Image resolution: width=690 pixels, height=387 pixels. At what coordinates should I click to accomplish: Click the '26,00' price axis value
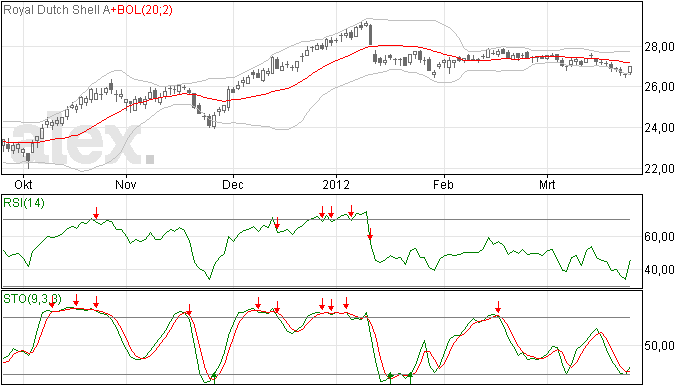click(x=659, y=87)
